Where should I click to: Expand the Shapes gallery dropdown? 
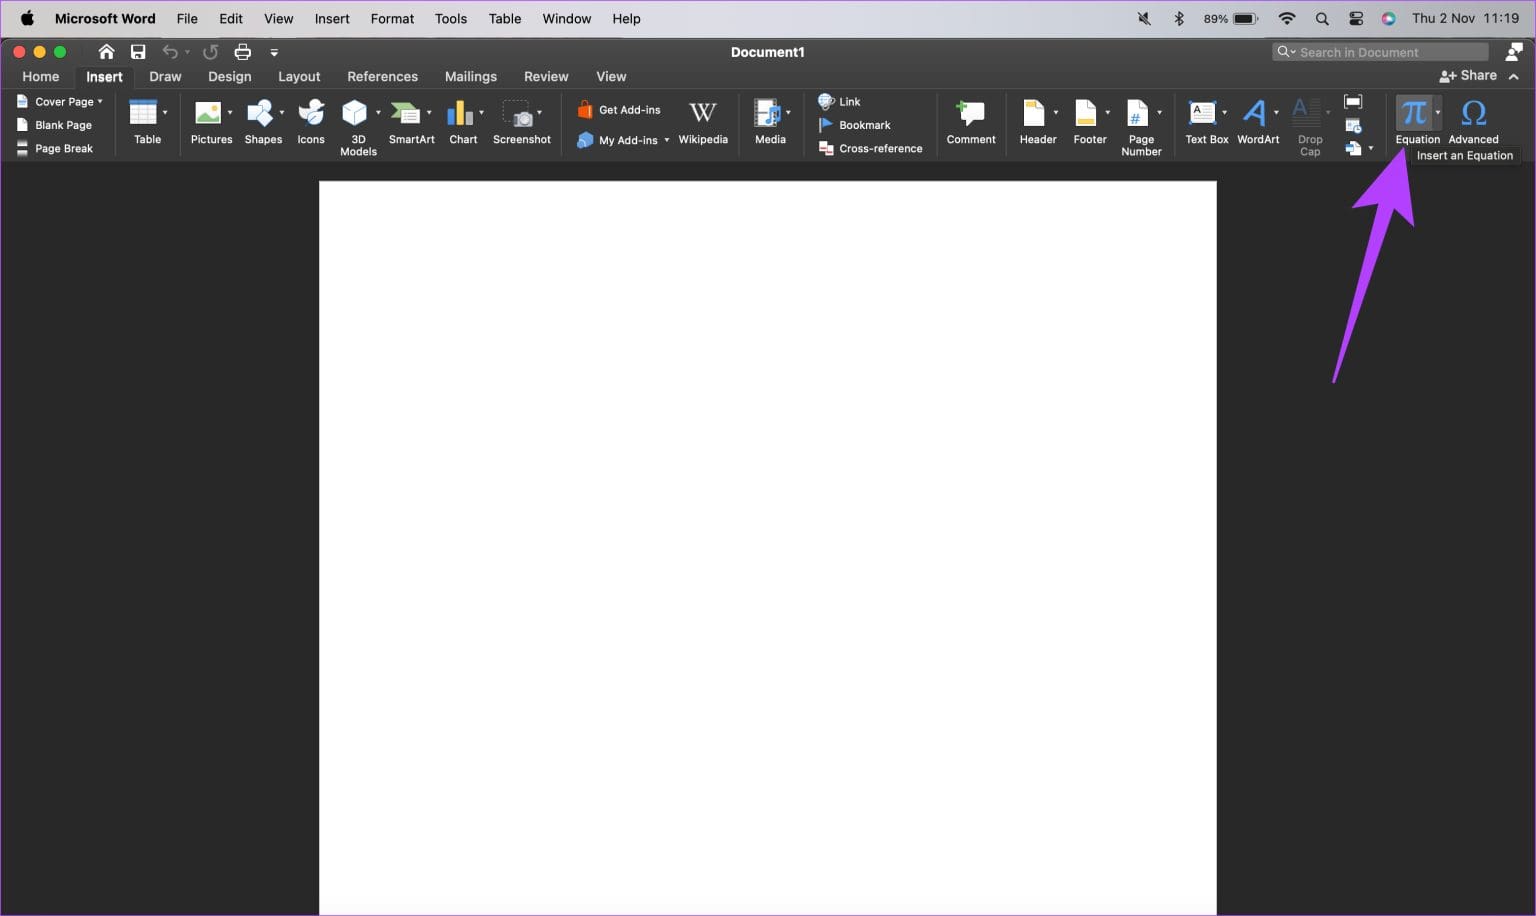tap(283, 112)
